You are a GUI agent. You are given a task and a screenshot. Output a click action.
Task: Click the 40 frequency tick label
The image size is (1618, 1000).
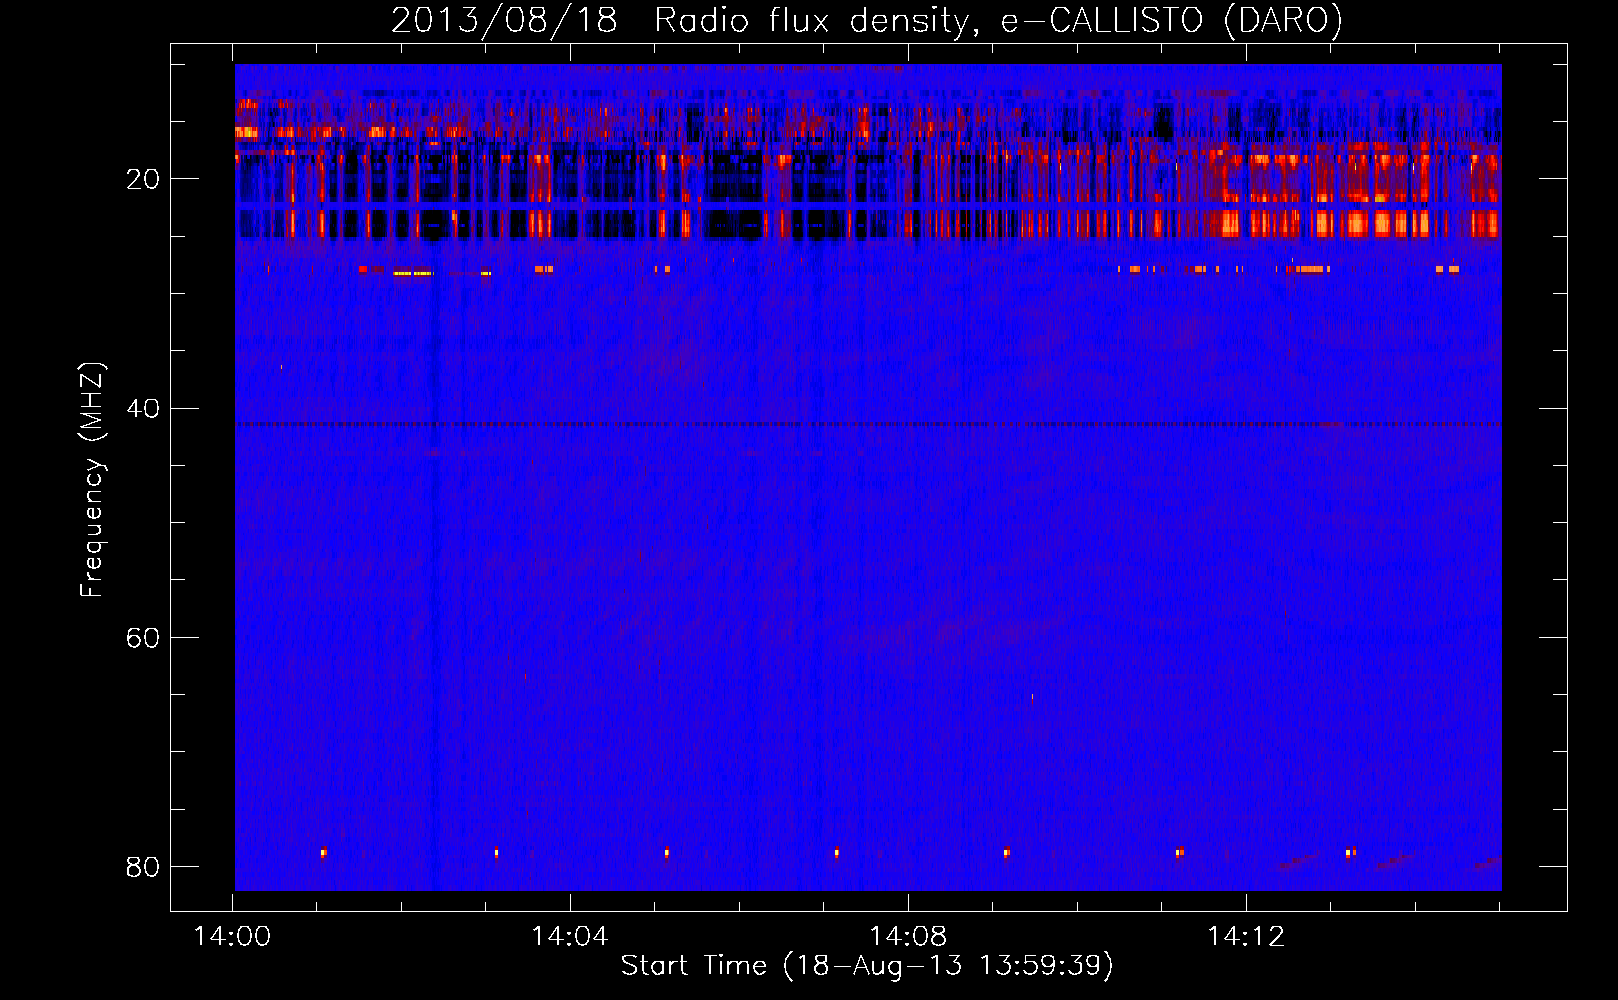[142, 409]
